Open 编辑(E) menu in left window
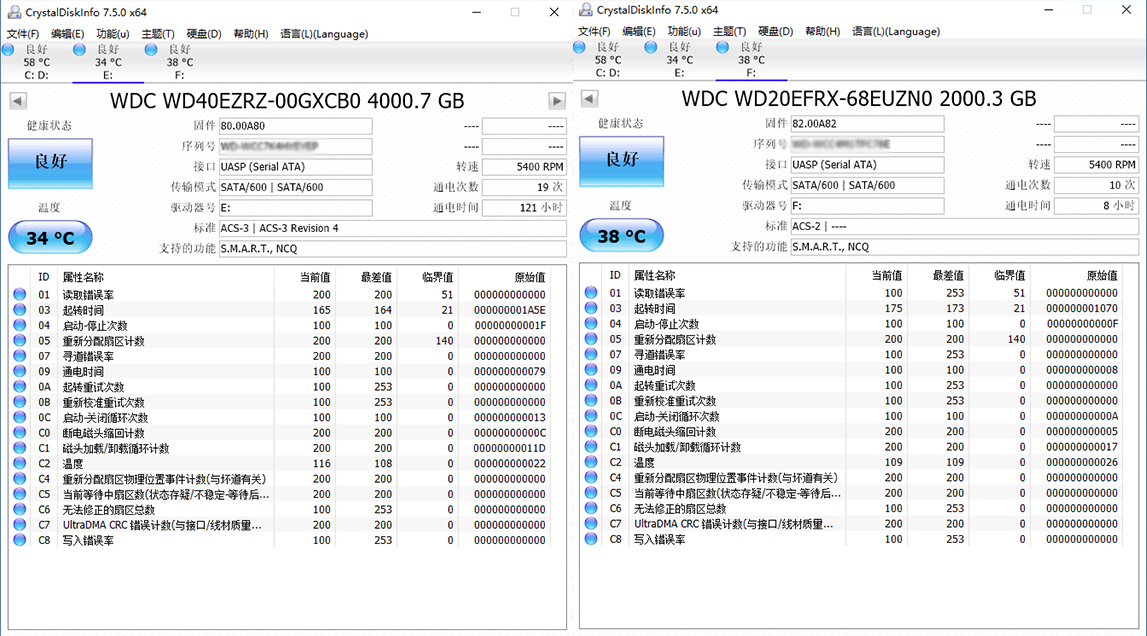 click(x=67, y=34)
